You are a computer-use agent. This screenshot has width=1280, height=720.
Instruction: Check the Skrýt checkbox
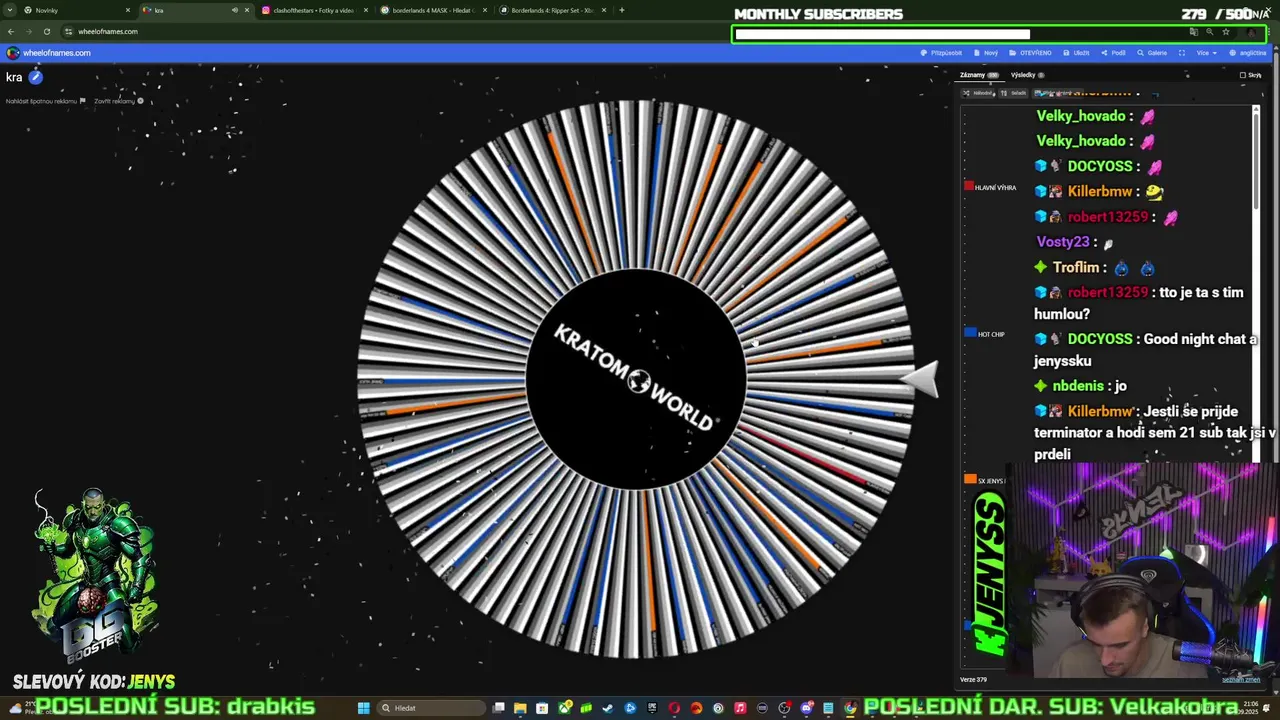pyautogui.click(x=1243, y=75)
